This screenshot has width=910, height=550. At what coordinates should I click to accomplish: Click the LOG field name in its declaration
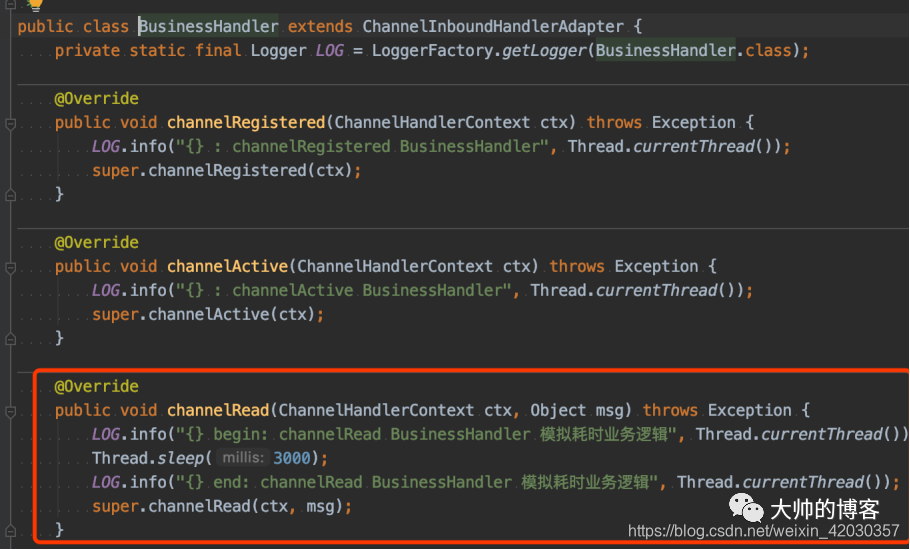point(330,50)
